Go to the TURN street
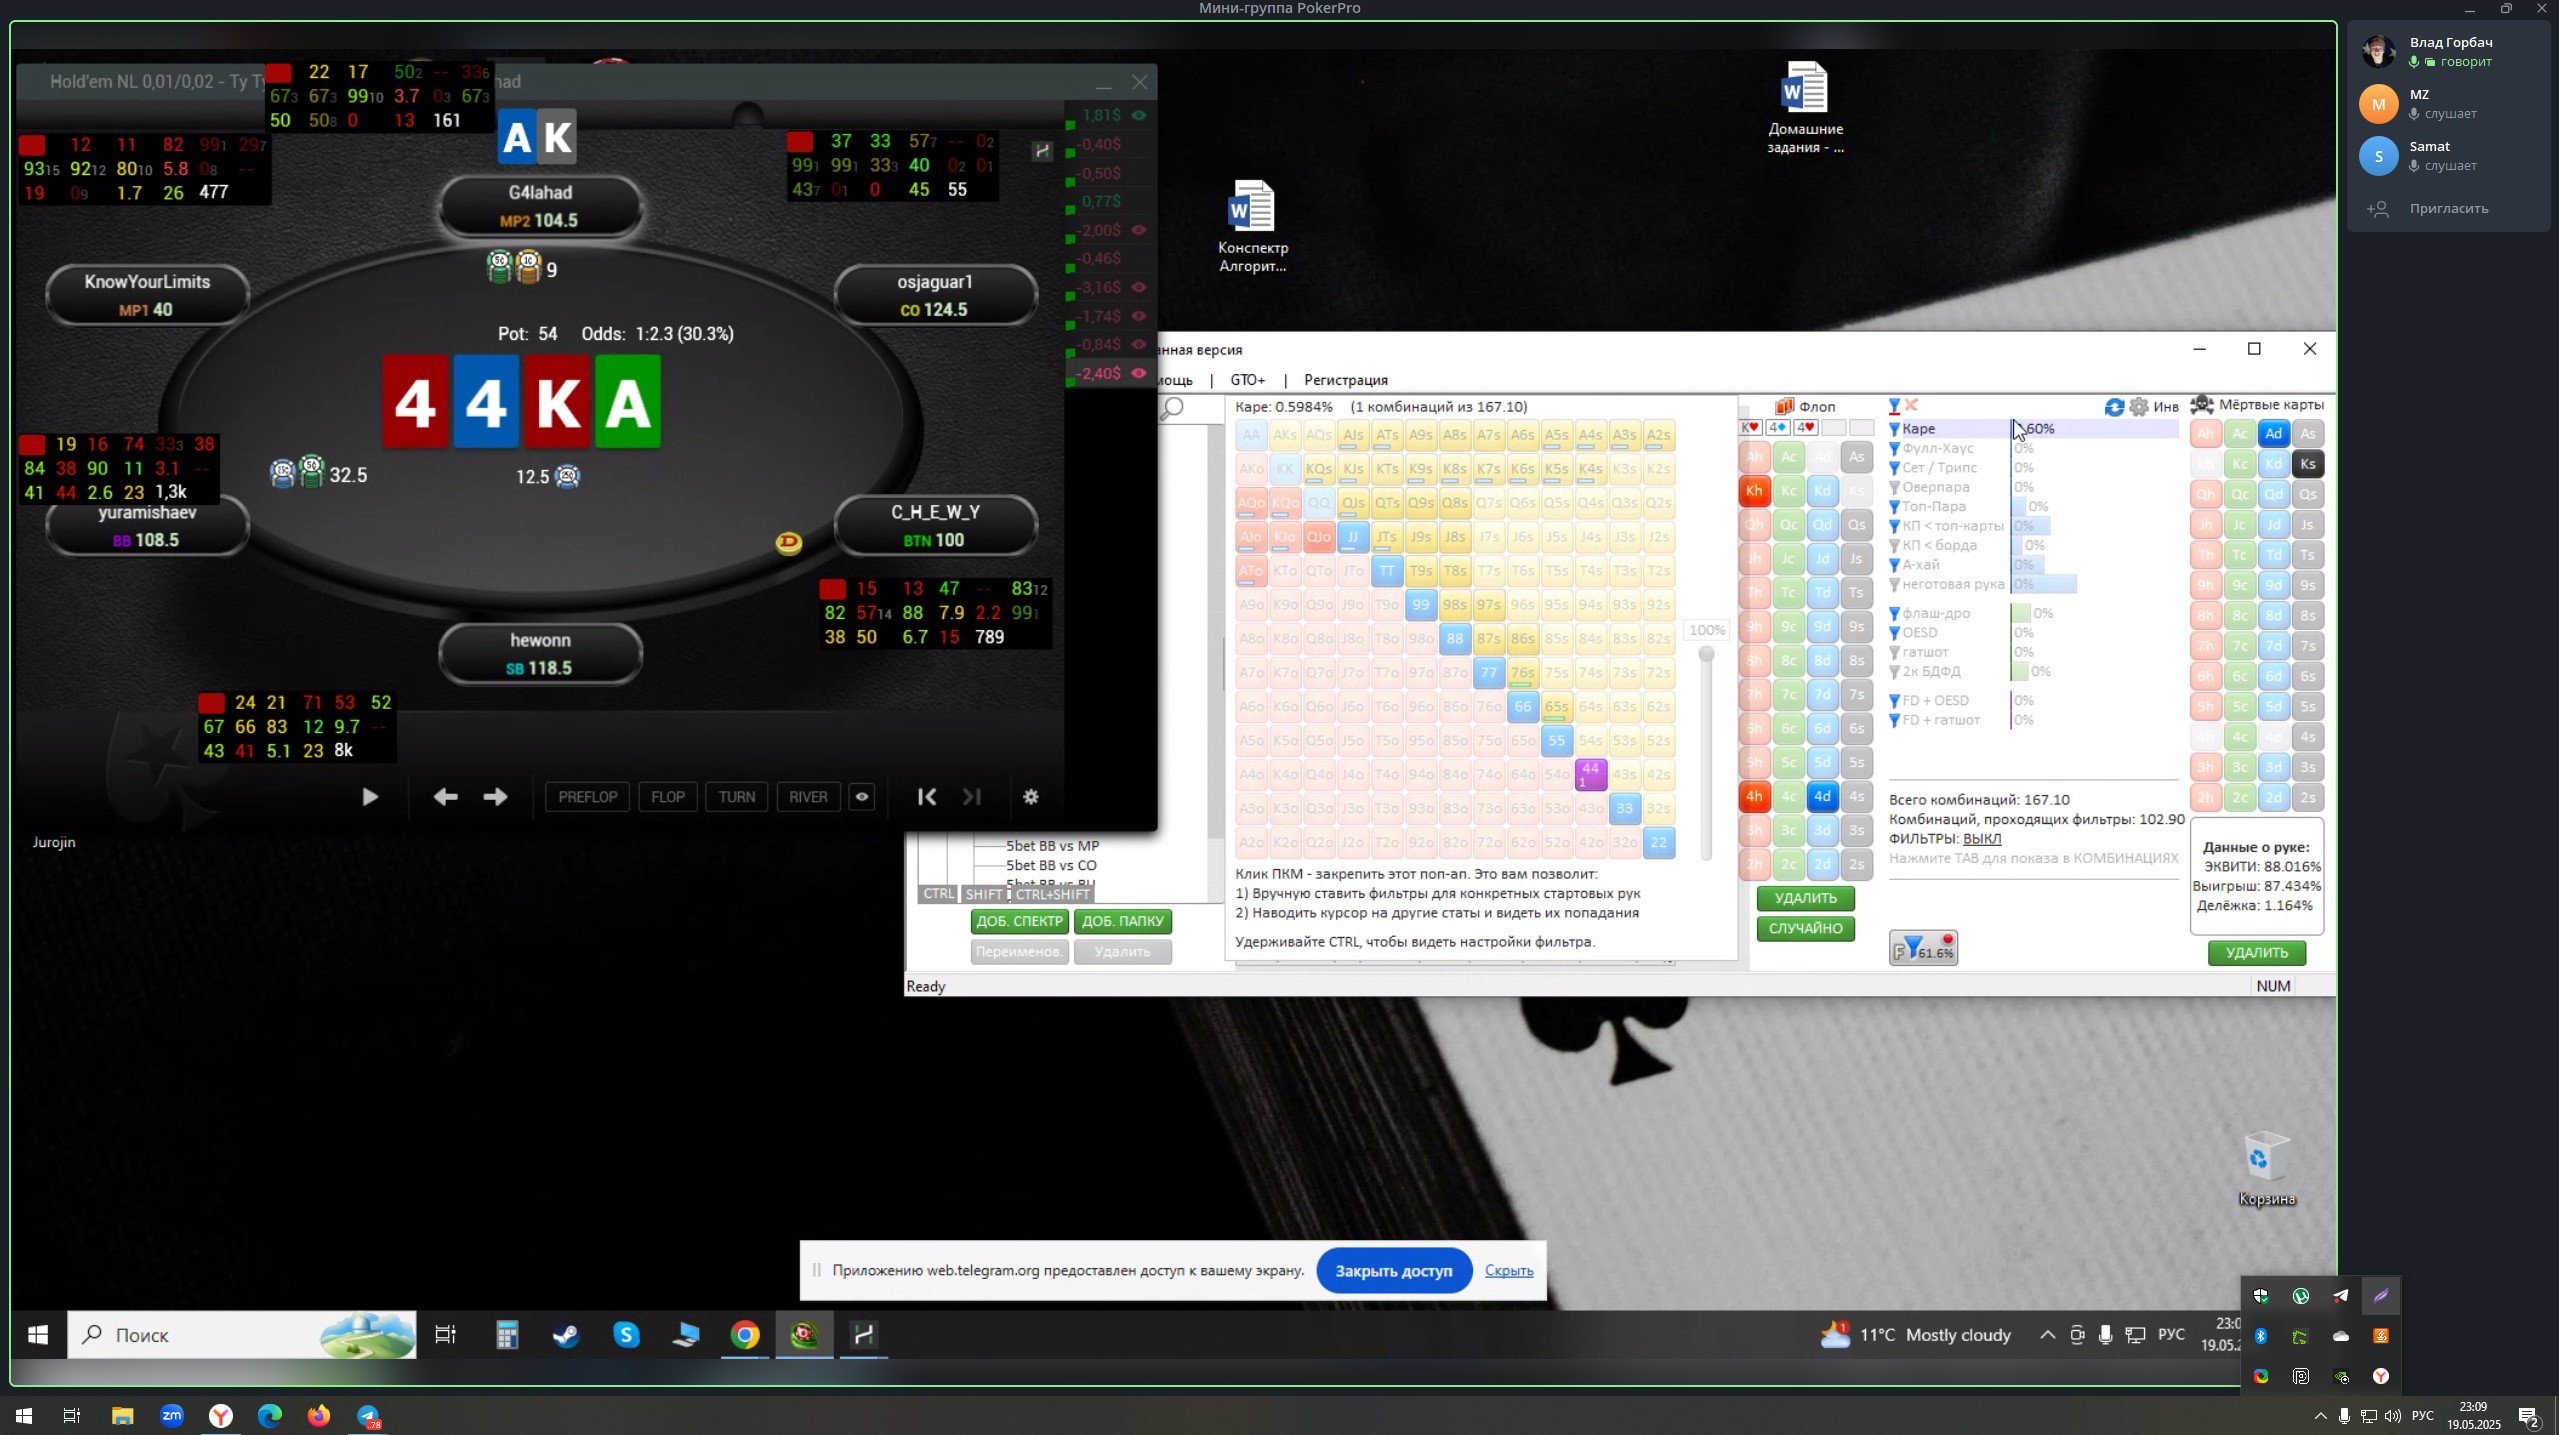The image size is (2559, 1435). [736, 797]
